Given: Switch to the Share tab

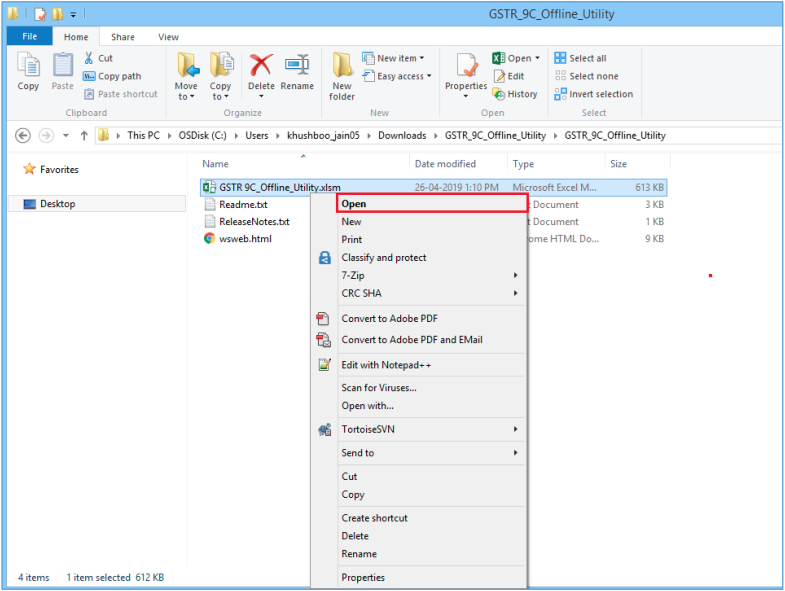Looking at the screenshot, I should click(x=123, y=37).
